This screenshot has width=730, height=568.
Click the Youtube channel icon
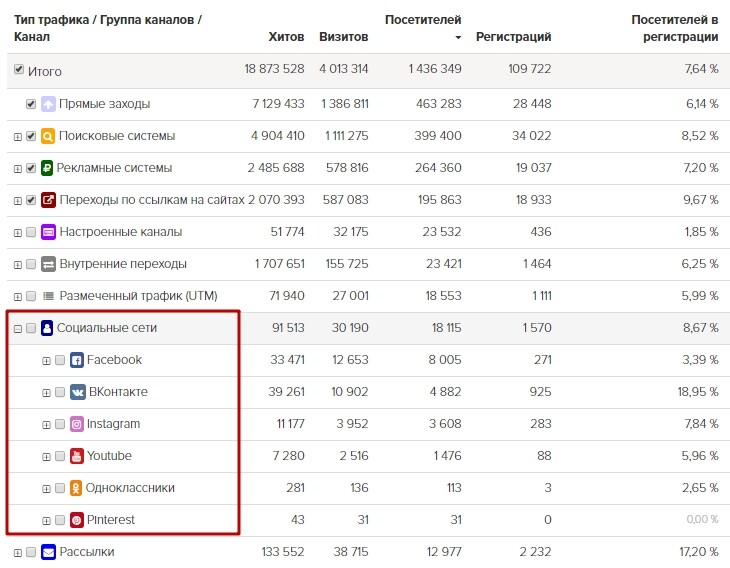[x=77, y=456]
